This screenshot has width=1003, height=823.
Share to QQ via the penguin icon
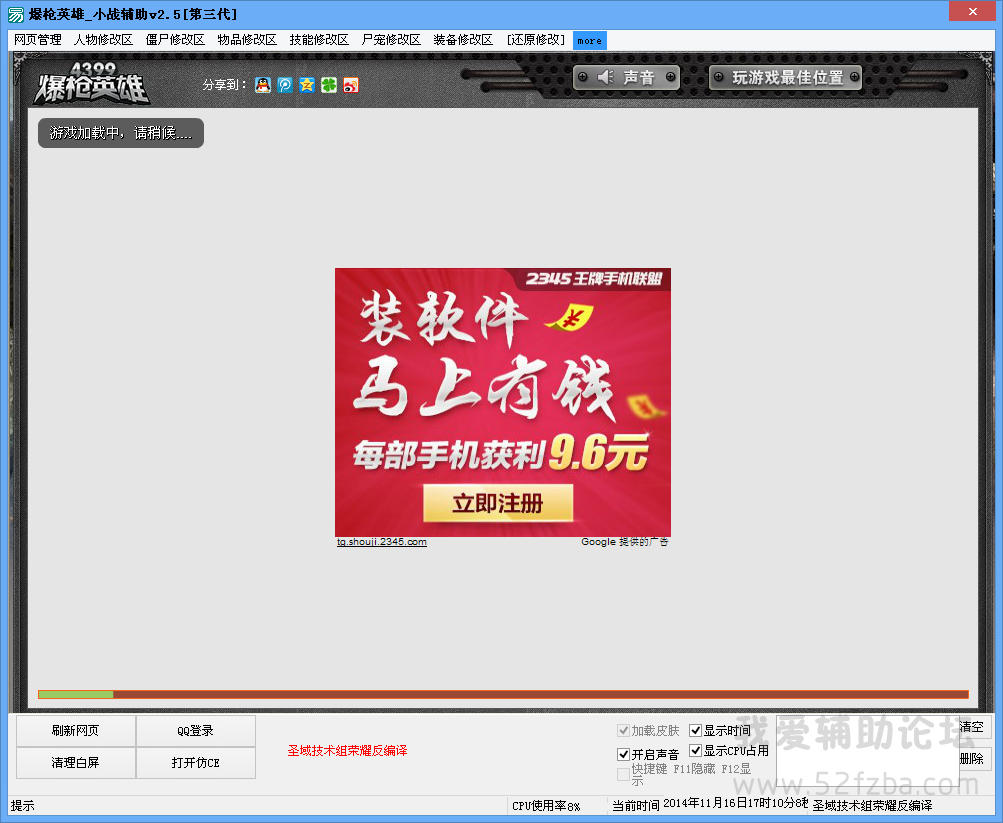pyautogui.click(x=263, y=85)
